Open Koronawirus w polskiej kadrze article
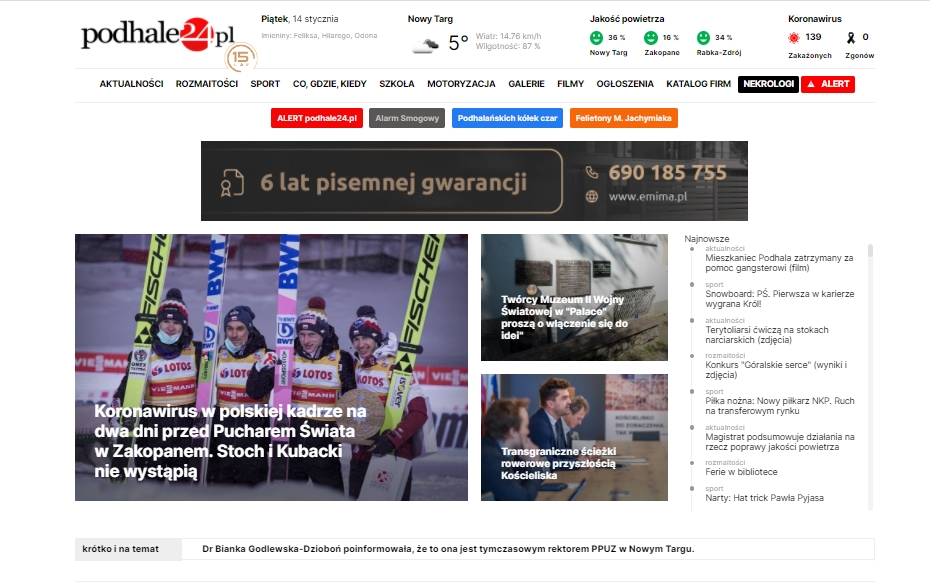Screen dimensions: 930x584 tap(271, 367)
